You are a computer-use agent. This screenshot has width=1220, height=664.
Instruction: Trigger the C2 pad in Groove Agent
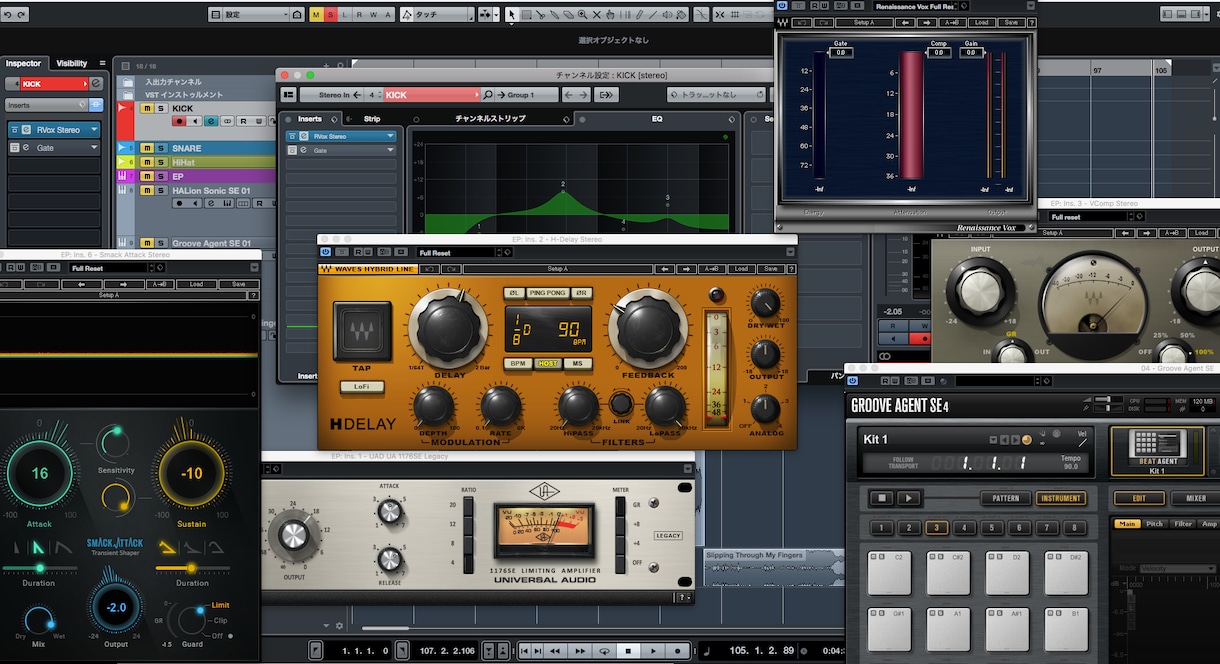[889, 572]
